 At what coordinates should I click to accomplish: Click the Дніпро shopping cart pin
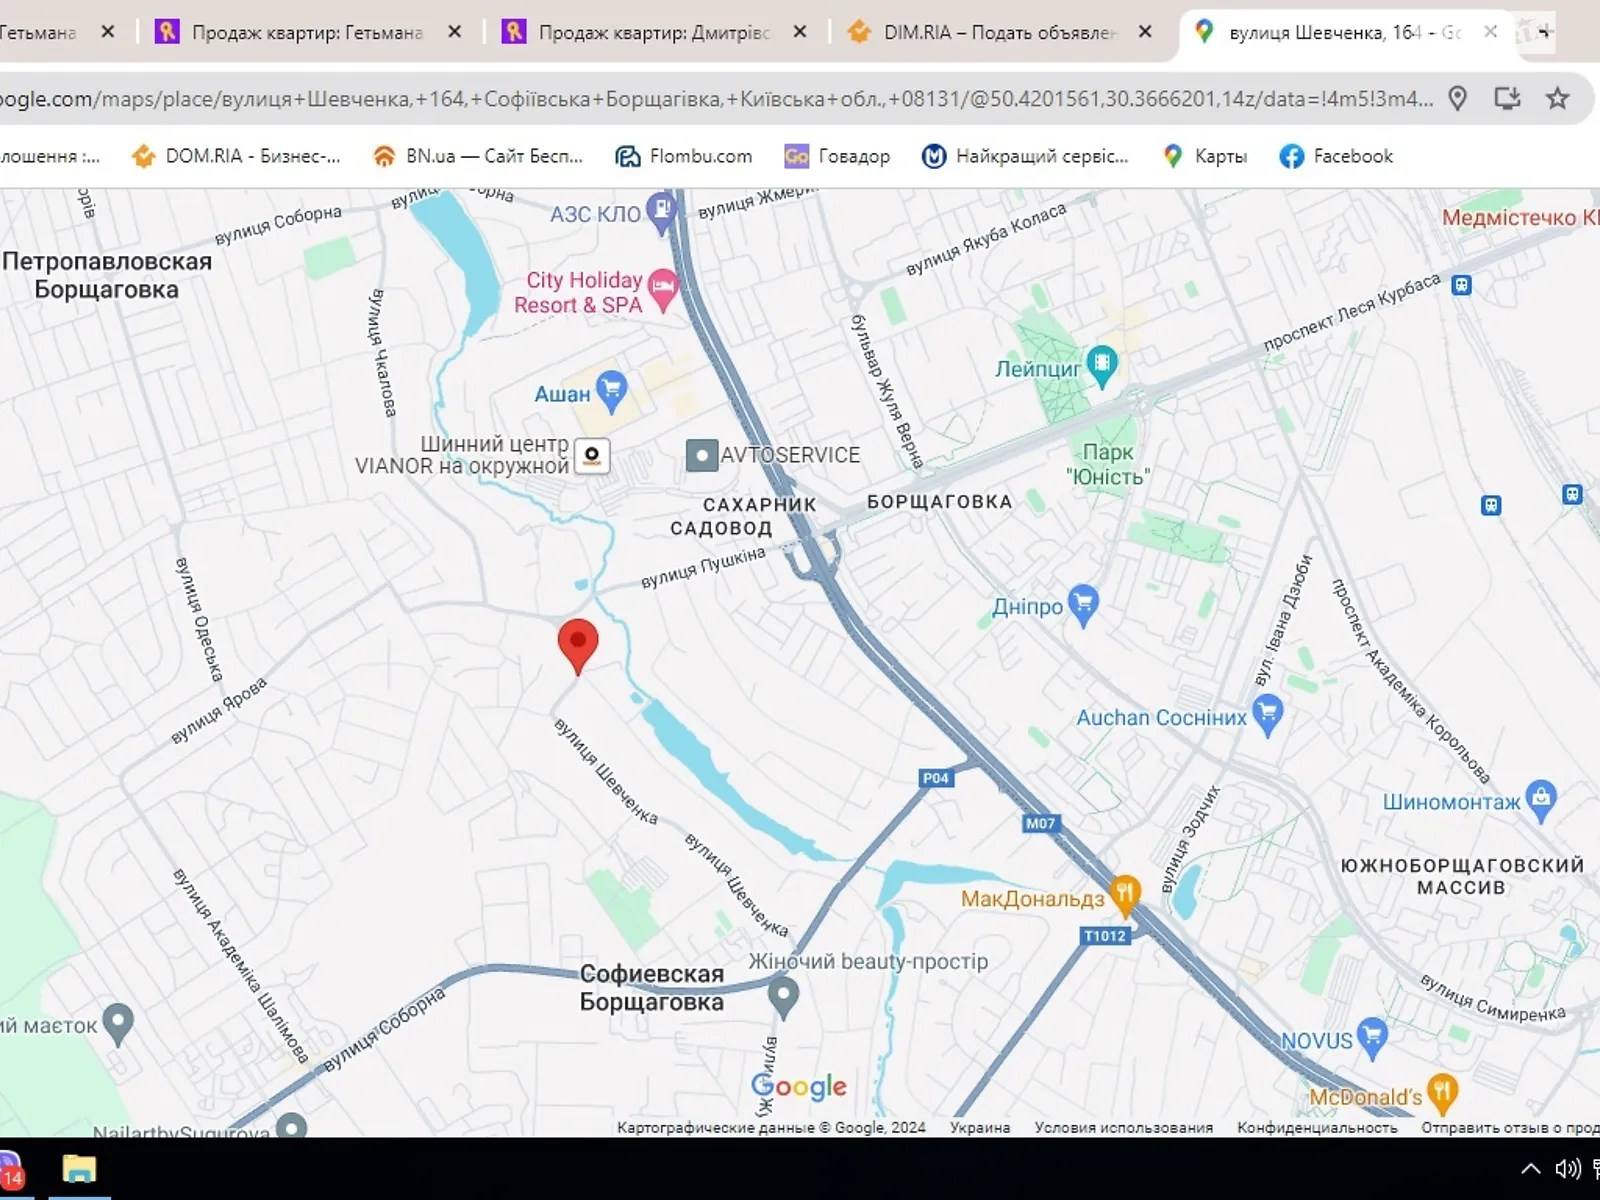1083,605
